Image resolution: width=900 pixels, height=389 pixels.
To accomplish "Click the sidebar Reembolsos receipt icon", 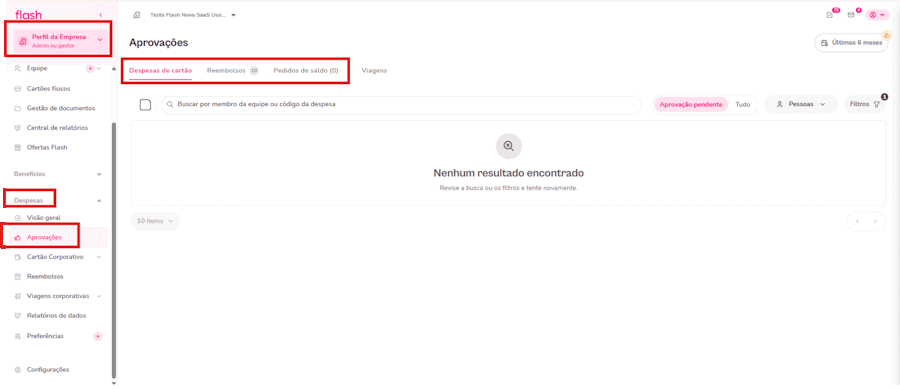I will [x=17, y=277].
